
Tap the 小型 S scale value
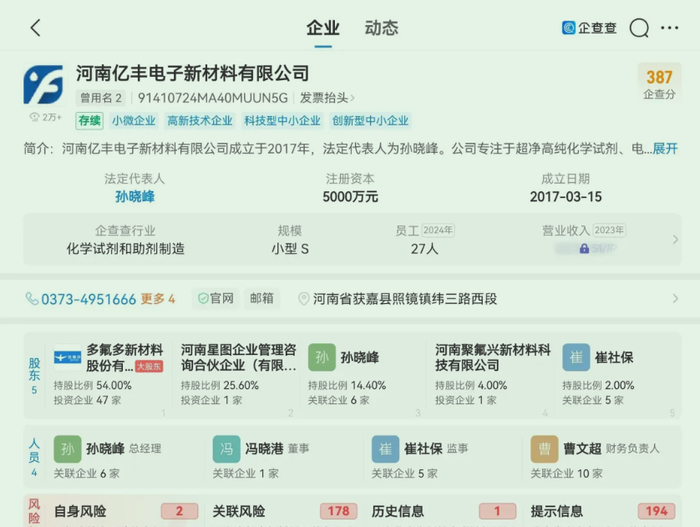pos(290,249)
